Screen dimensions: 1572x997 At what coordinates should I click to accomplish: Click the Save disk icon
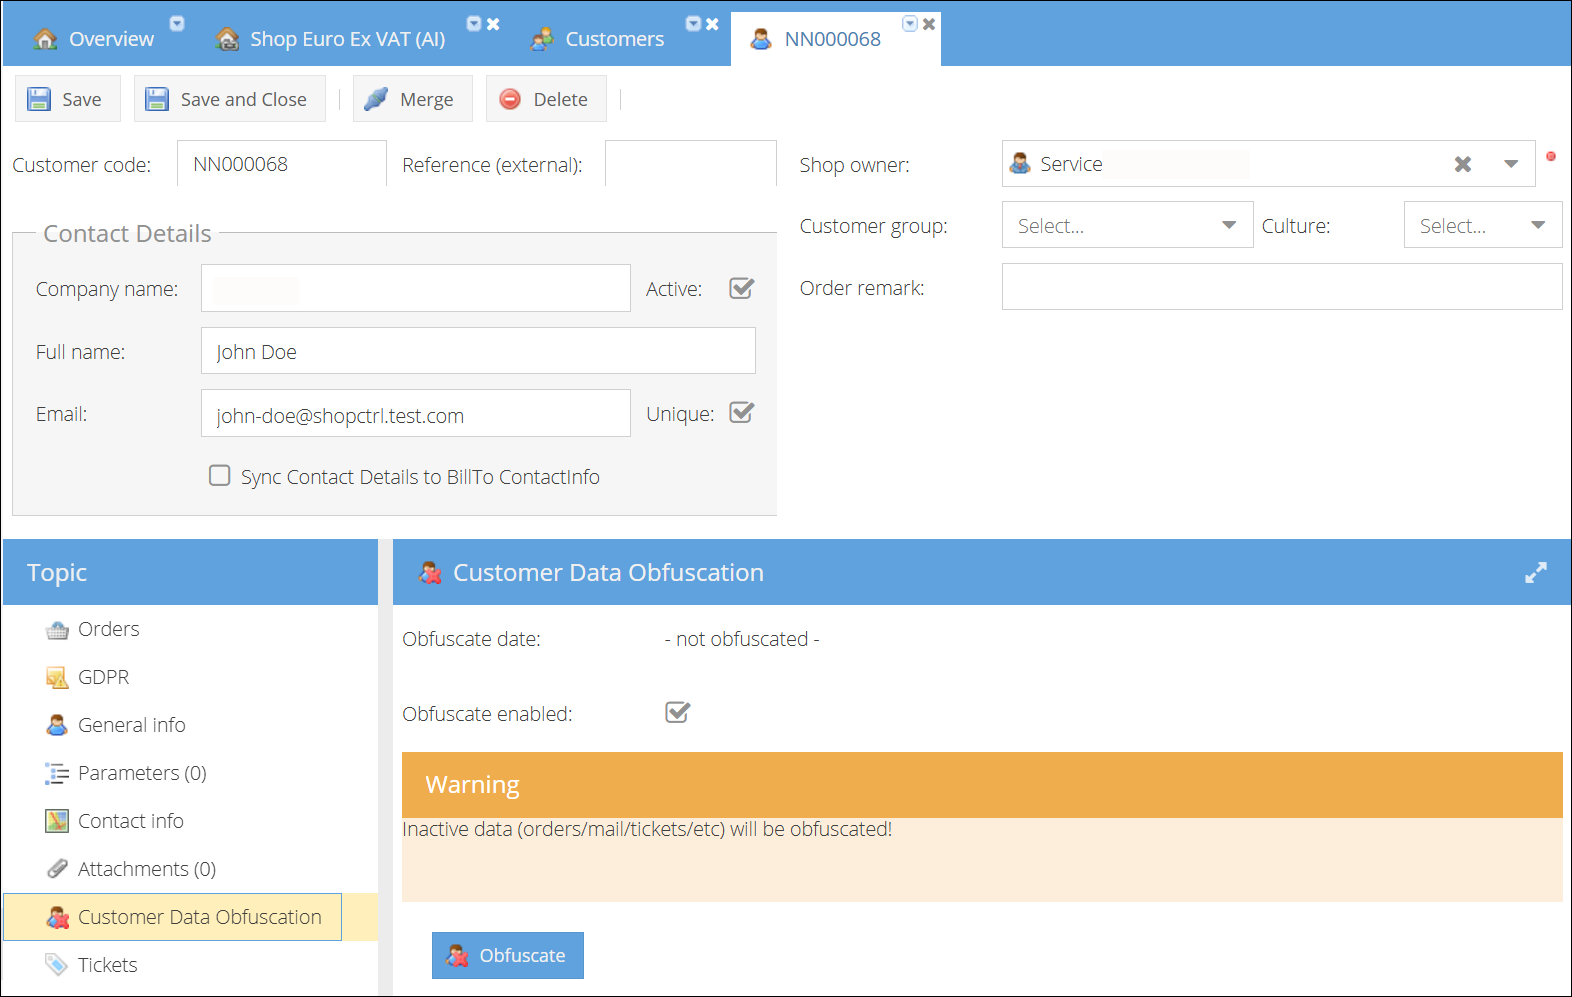tap(40, 99)
